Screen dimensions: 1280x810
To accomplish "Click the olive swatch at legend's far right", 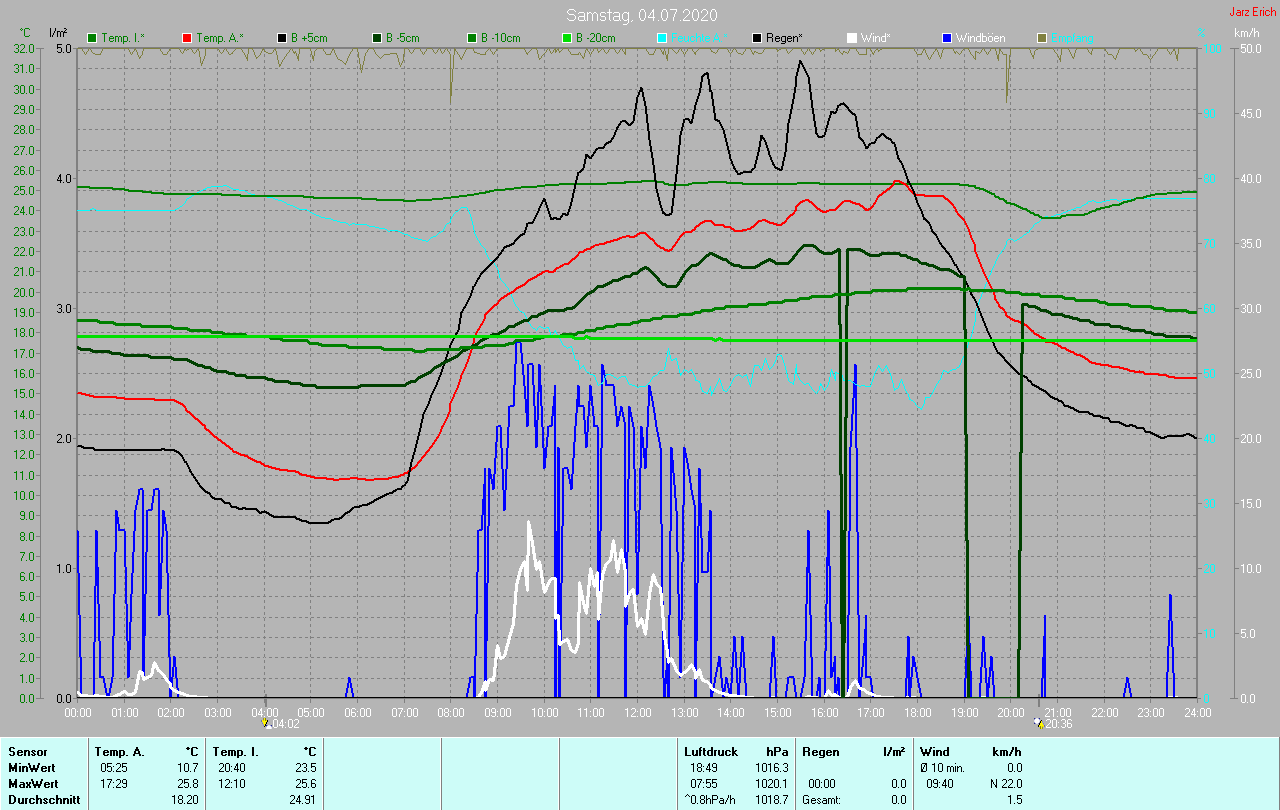I will (x=1041, y=38).
